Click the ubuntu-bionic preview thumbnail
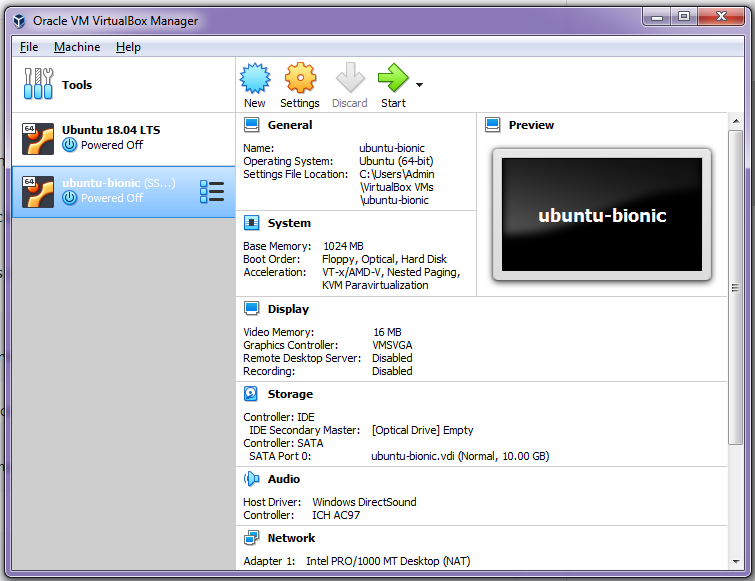This screenshot has width=755, height=581. click(x=602, y=215)
